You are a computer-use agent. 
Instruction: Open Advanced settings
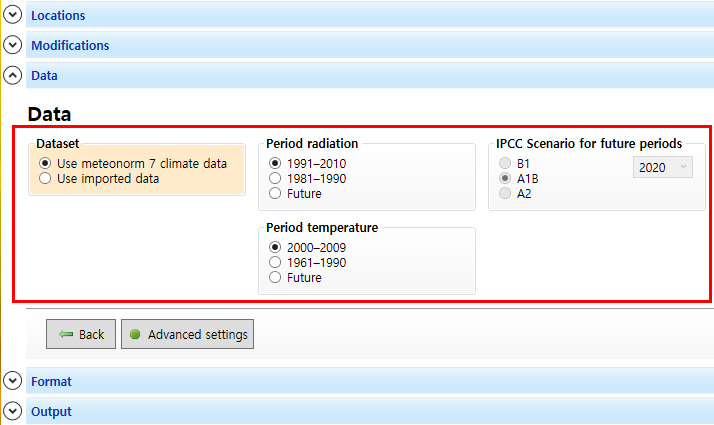[187, 334]
